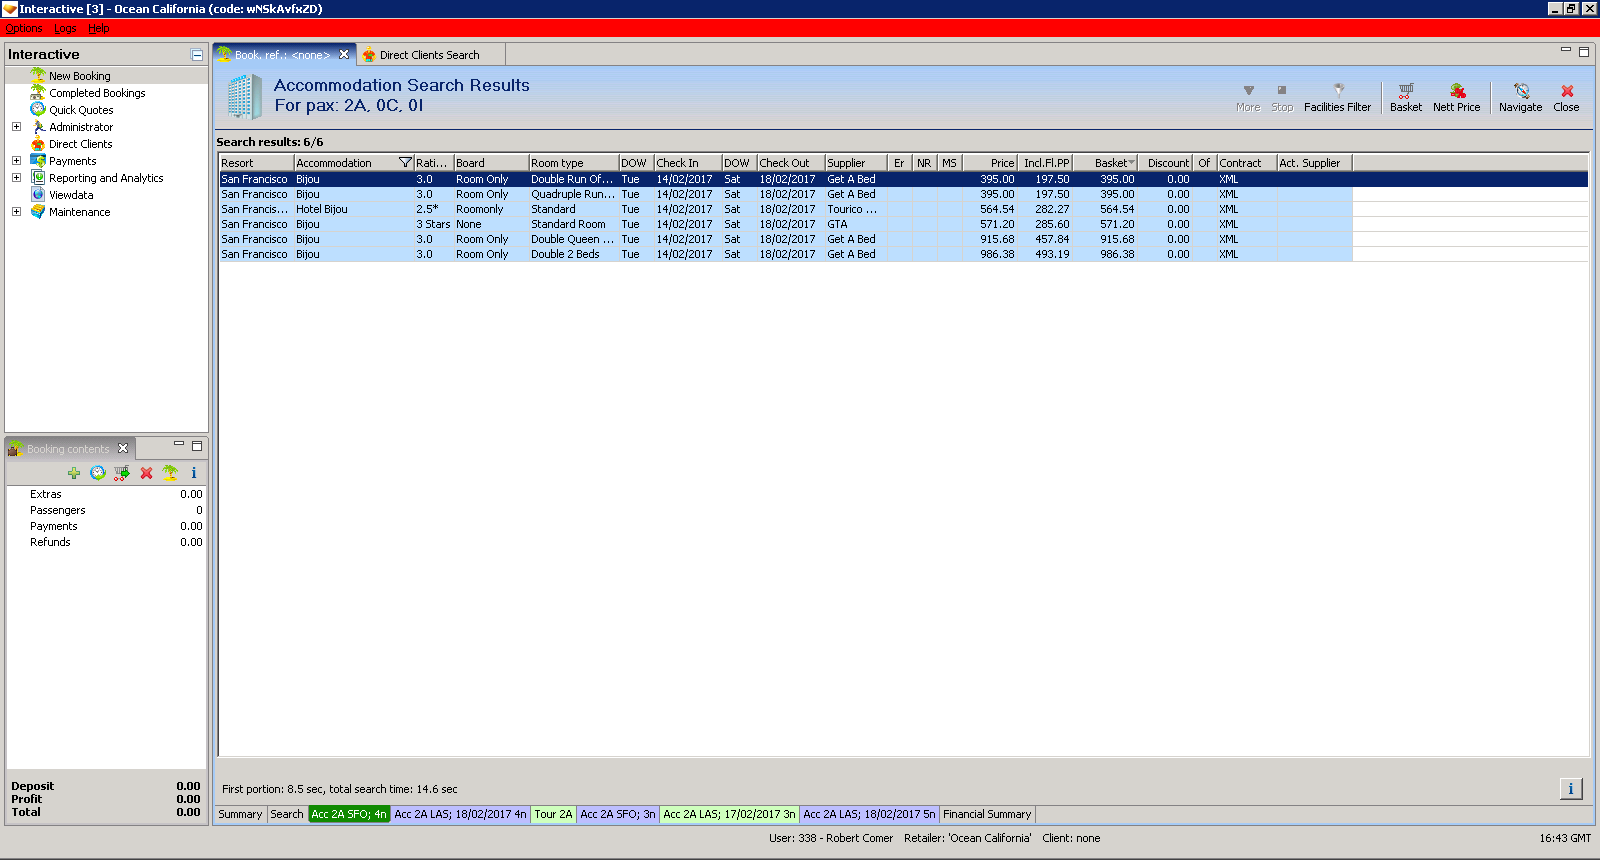Close the search results view

click(1566, 97)
